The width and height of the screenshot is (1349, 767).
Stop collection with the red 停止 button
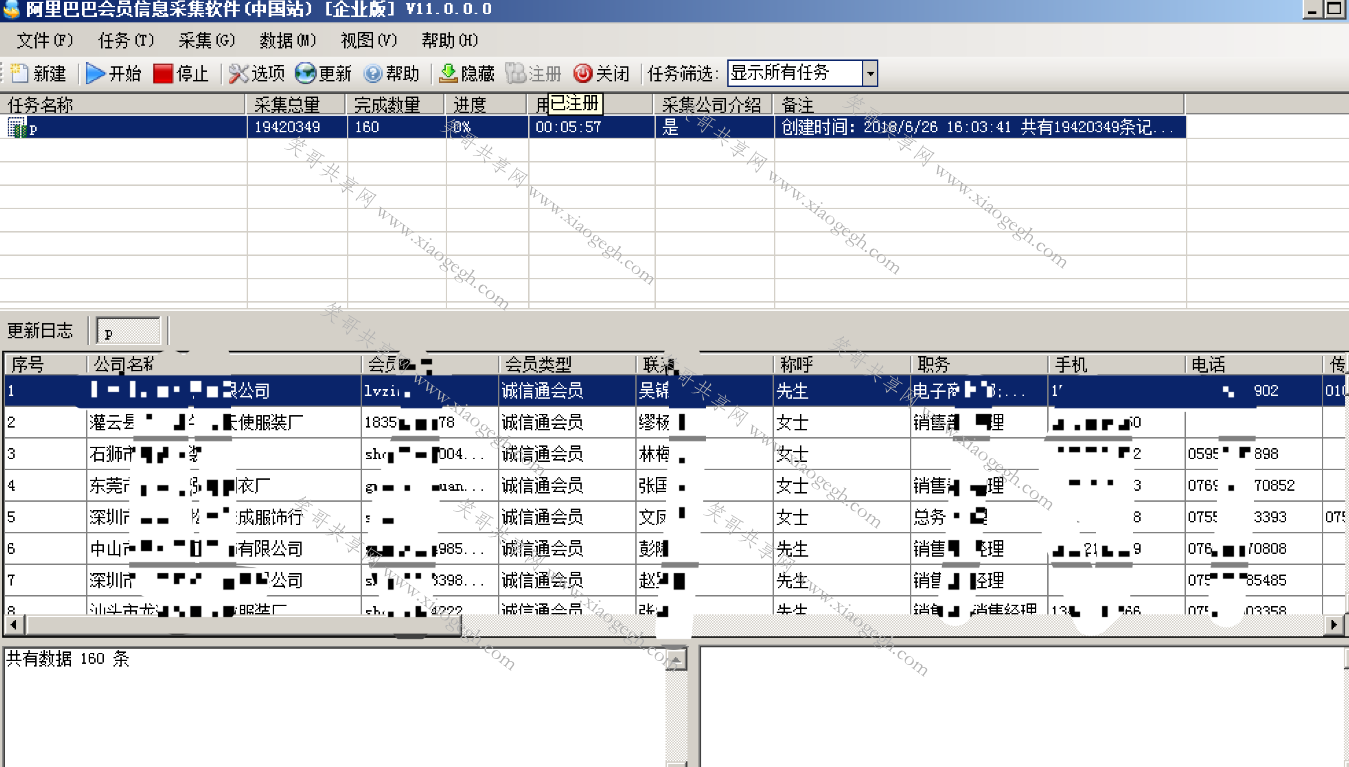click(181, 73)
